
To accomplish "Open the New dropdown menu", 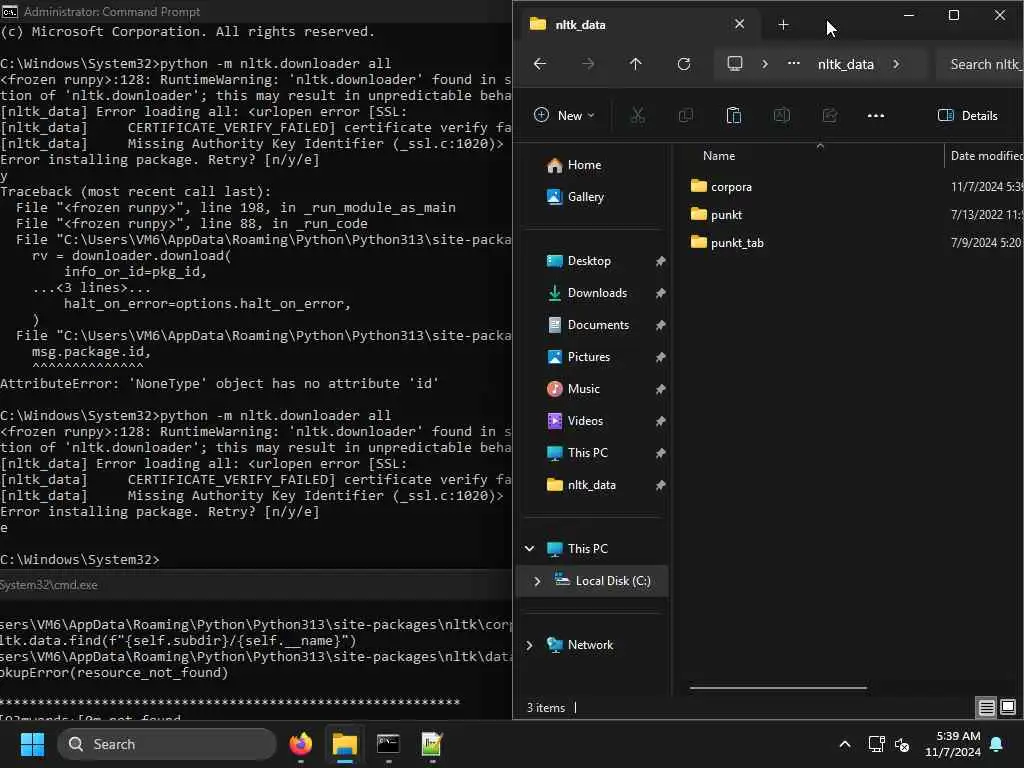I will [x=564, y=116].
